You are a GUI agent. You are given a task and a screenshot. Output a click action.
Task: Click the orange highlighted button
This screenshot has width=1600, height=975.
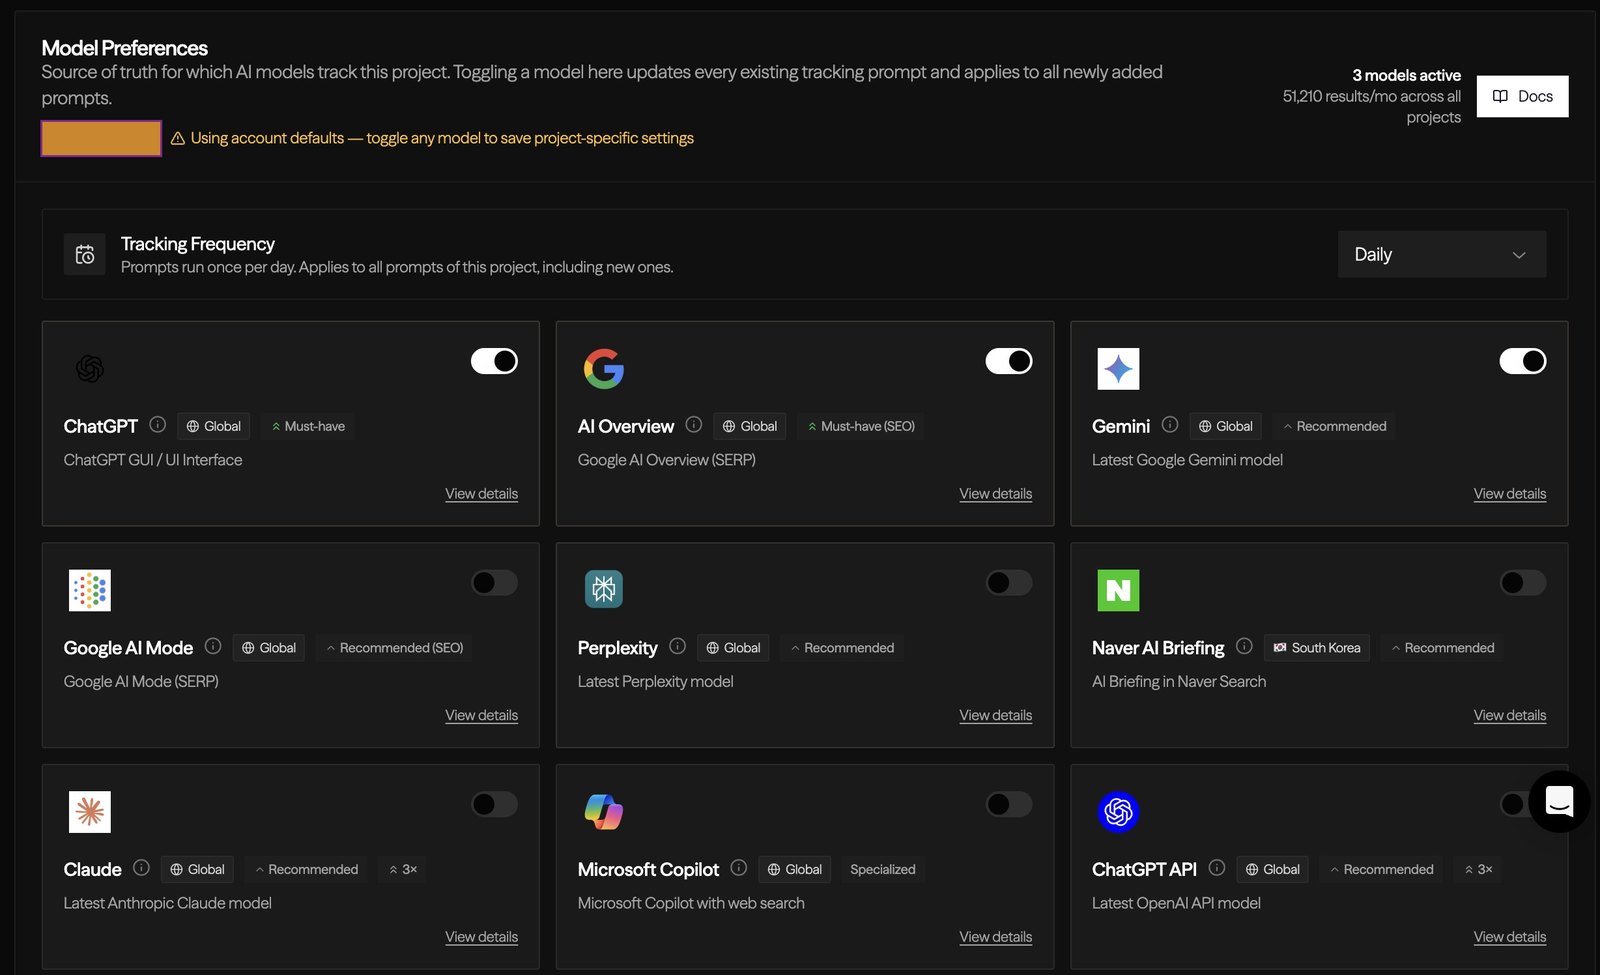[101, 138]
